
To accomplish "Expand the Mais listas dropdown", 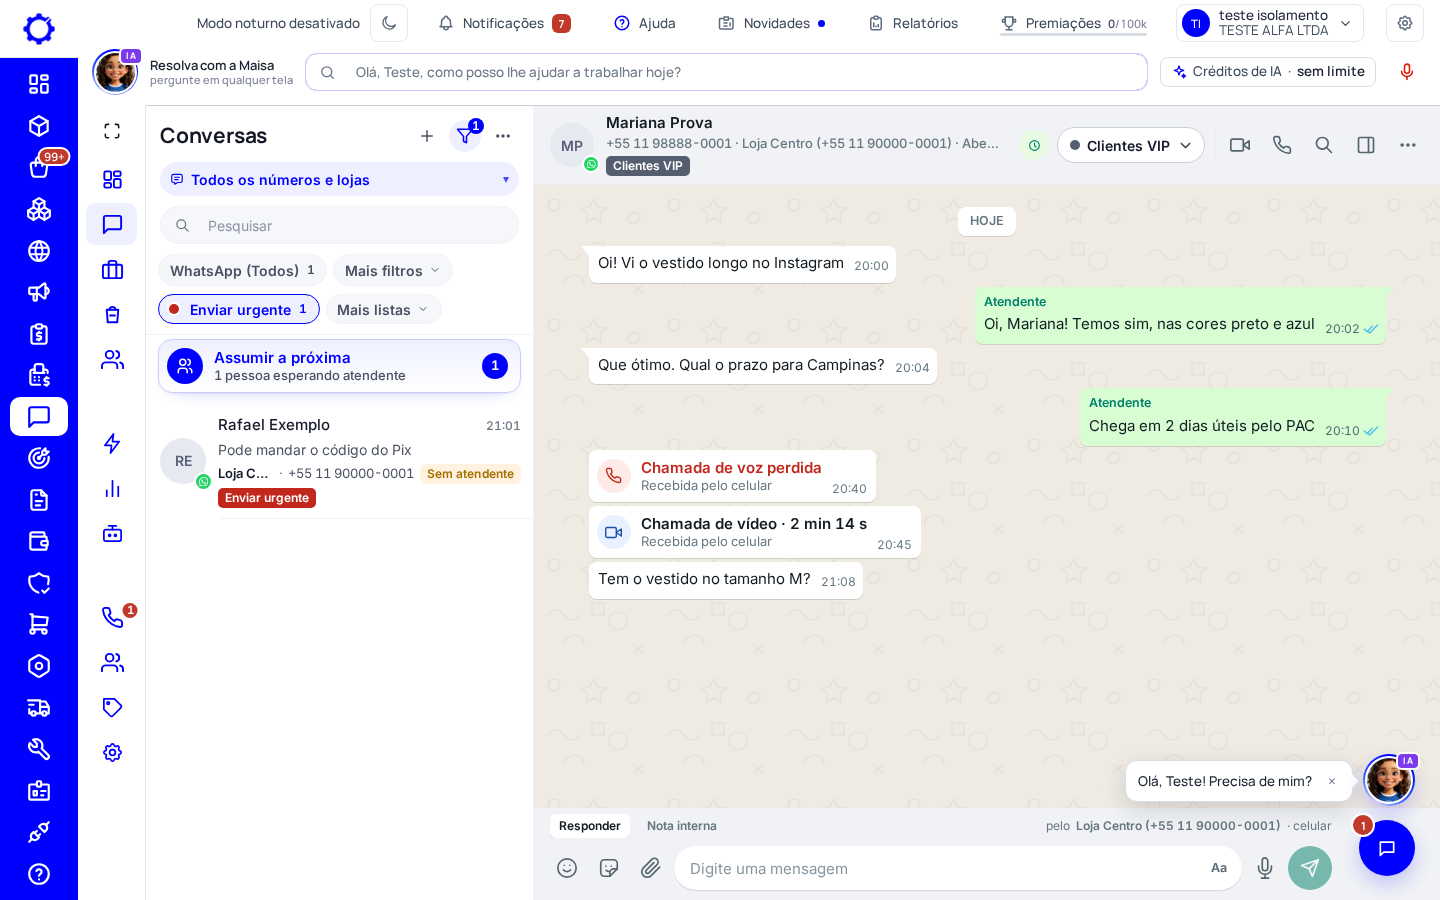I will 383,310.
